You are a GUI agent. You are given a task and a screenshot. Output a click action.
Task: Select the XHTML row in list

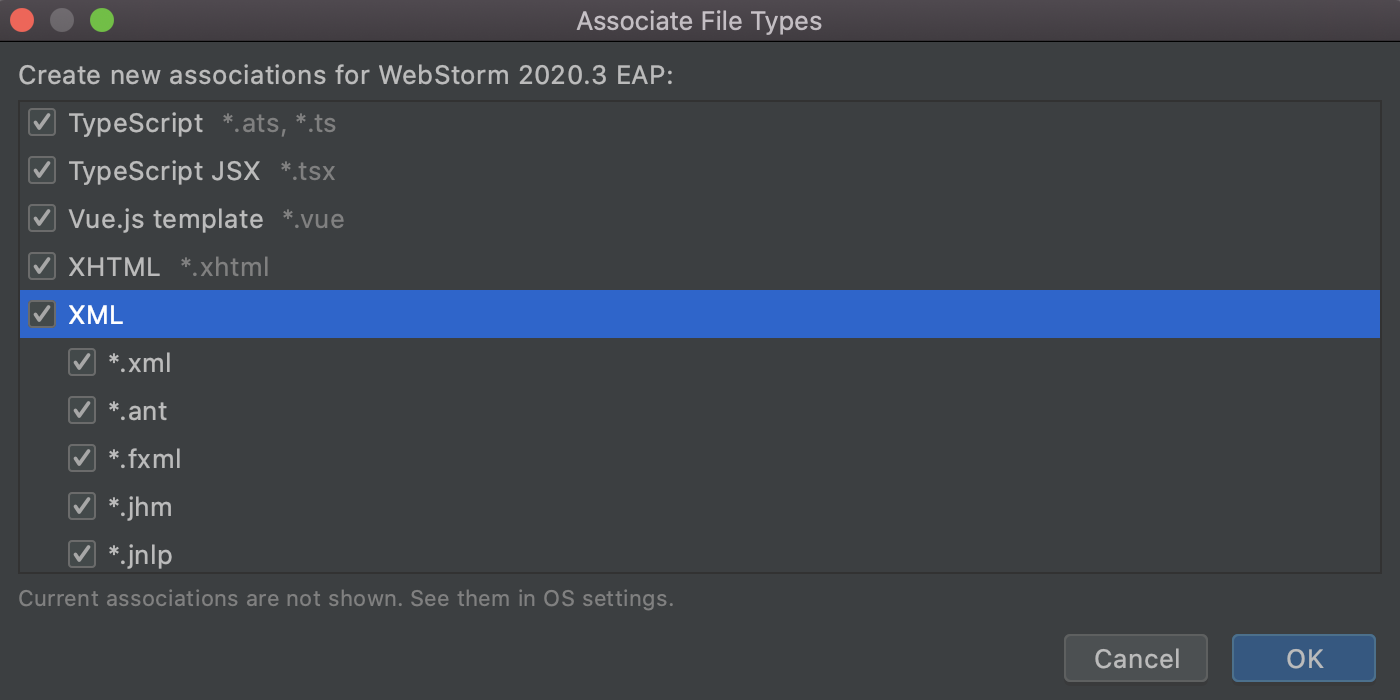pos(114,267)
